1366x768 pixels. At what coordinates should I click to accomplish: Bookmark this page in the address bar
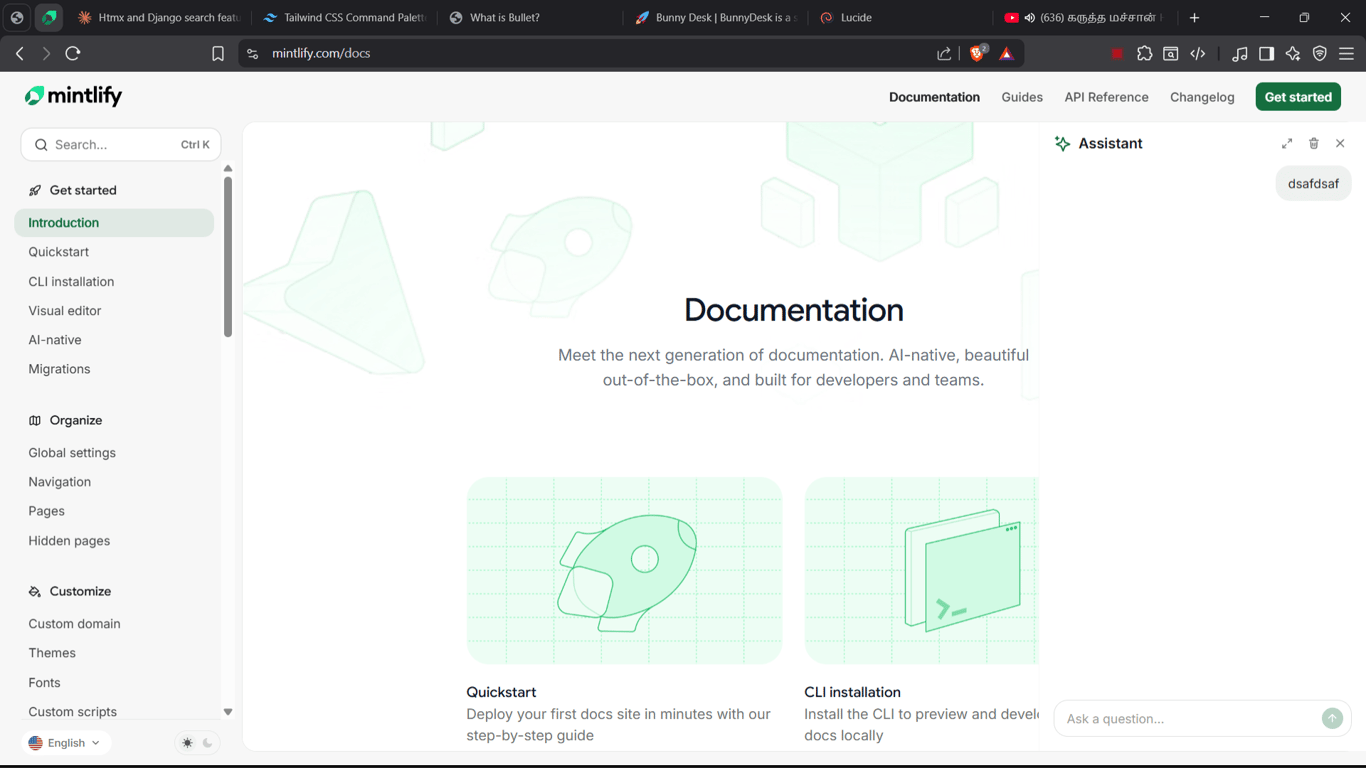click(x=218, y=54)
